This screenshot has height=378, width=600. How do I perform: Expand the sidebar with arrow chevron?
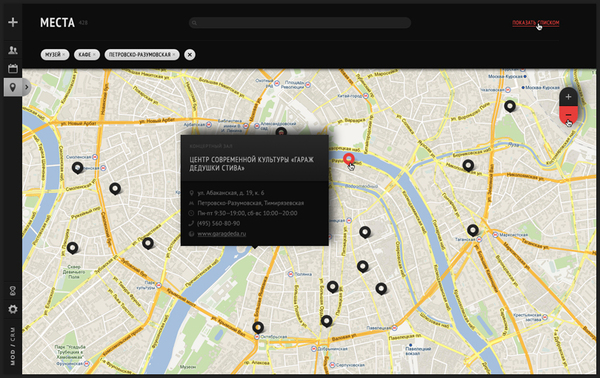point(26,87)
